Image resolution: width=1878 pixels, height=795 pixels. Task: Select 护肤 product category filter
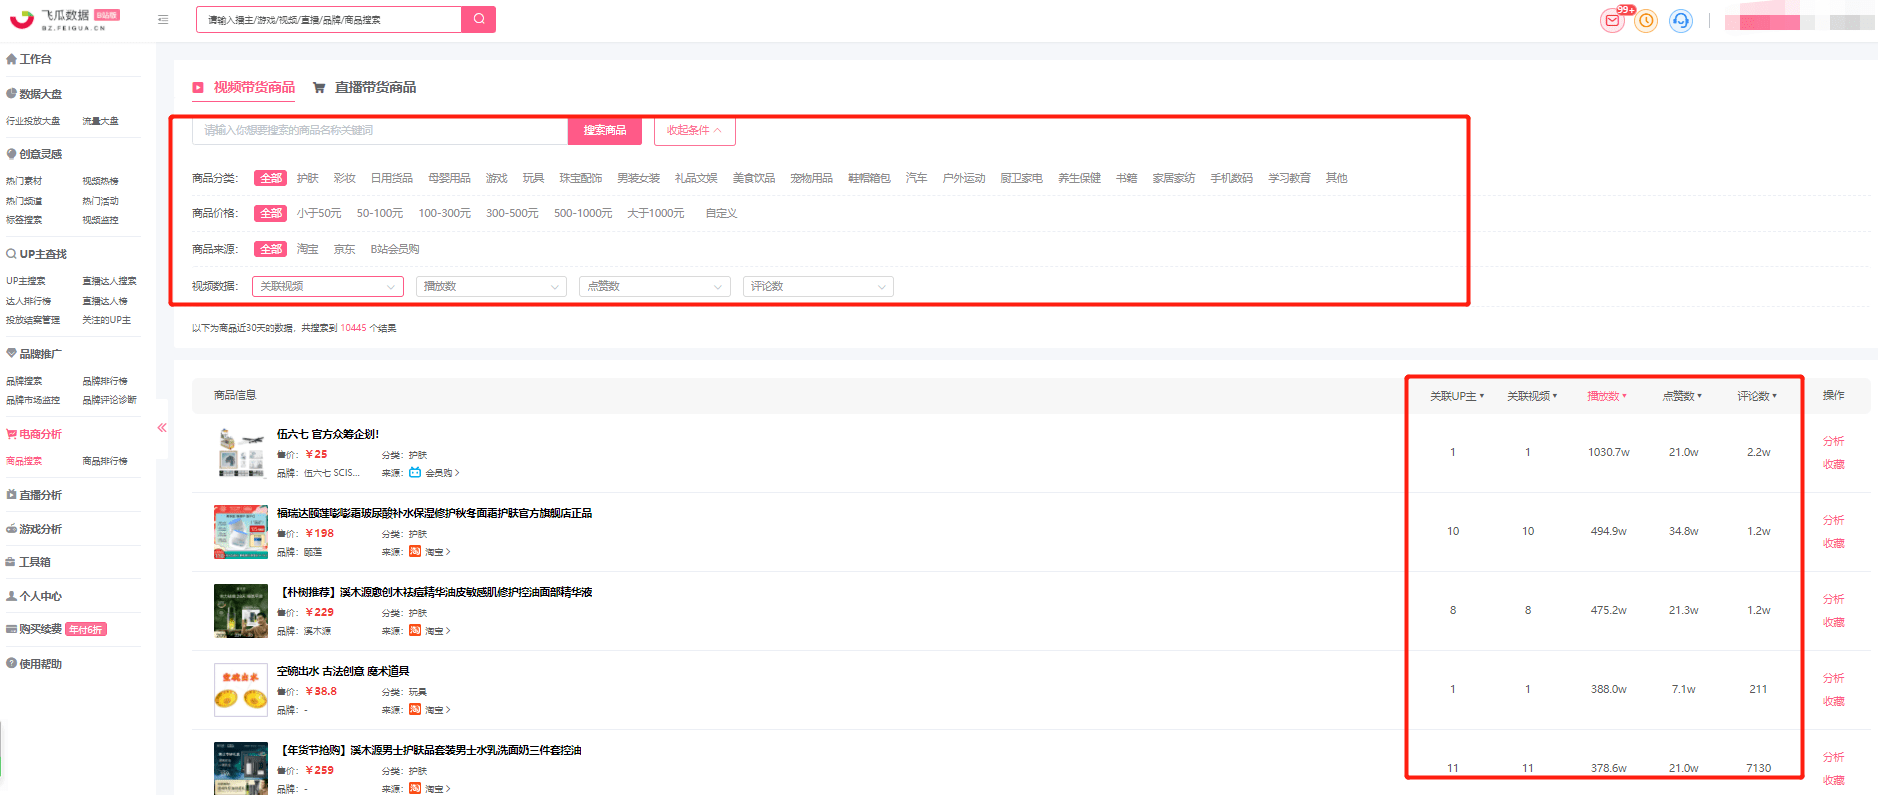[x=308, y=178]
